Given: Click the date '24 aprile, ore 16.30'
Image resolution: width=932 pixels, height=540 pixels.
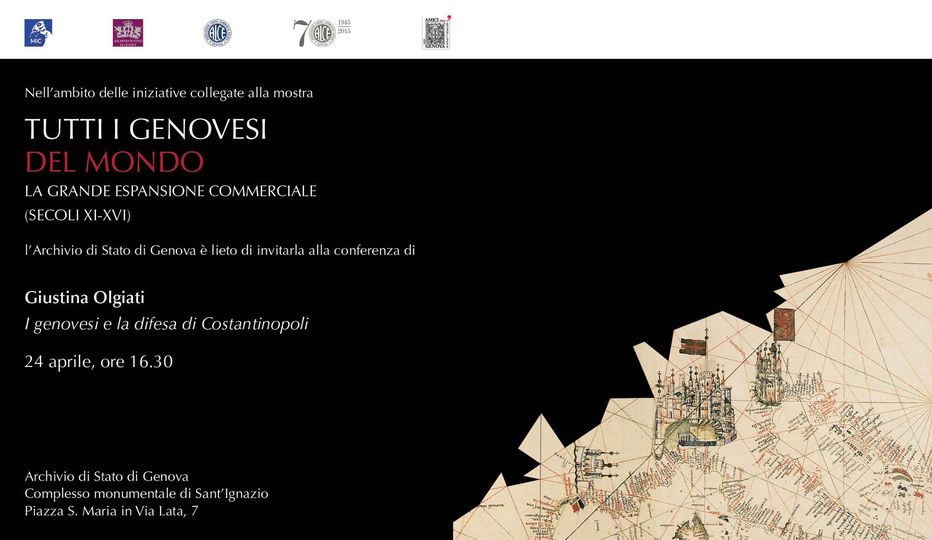Looking at the screenshot, I should (x=99, y=362).
